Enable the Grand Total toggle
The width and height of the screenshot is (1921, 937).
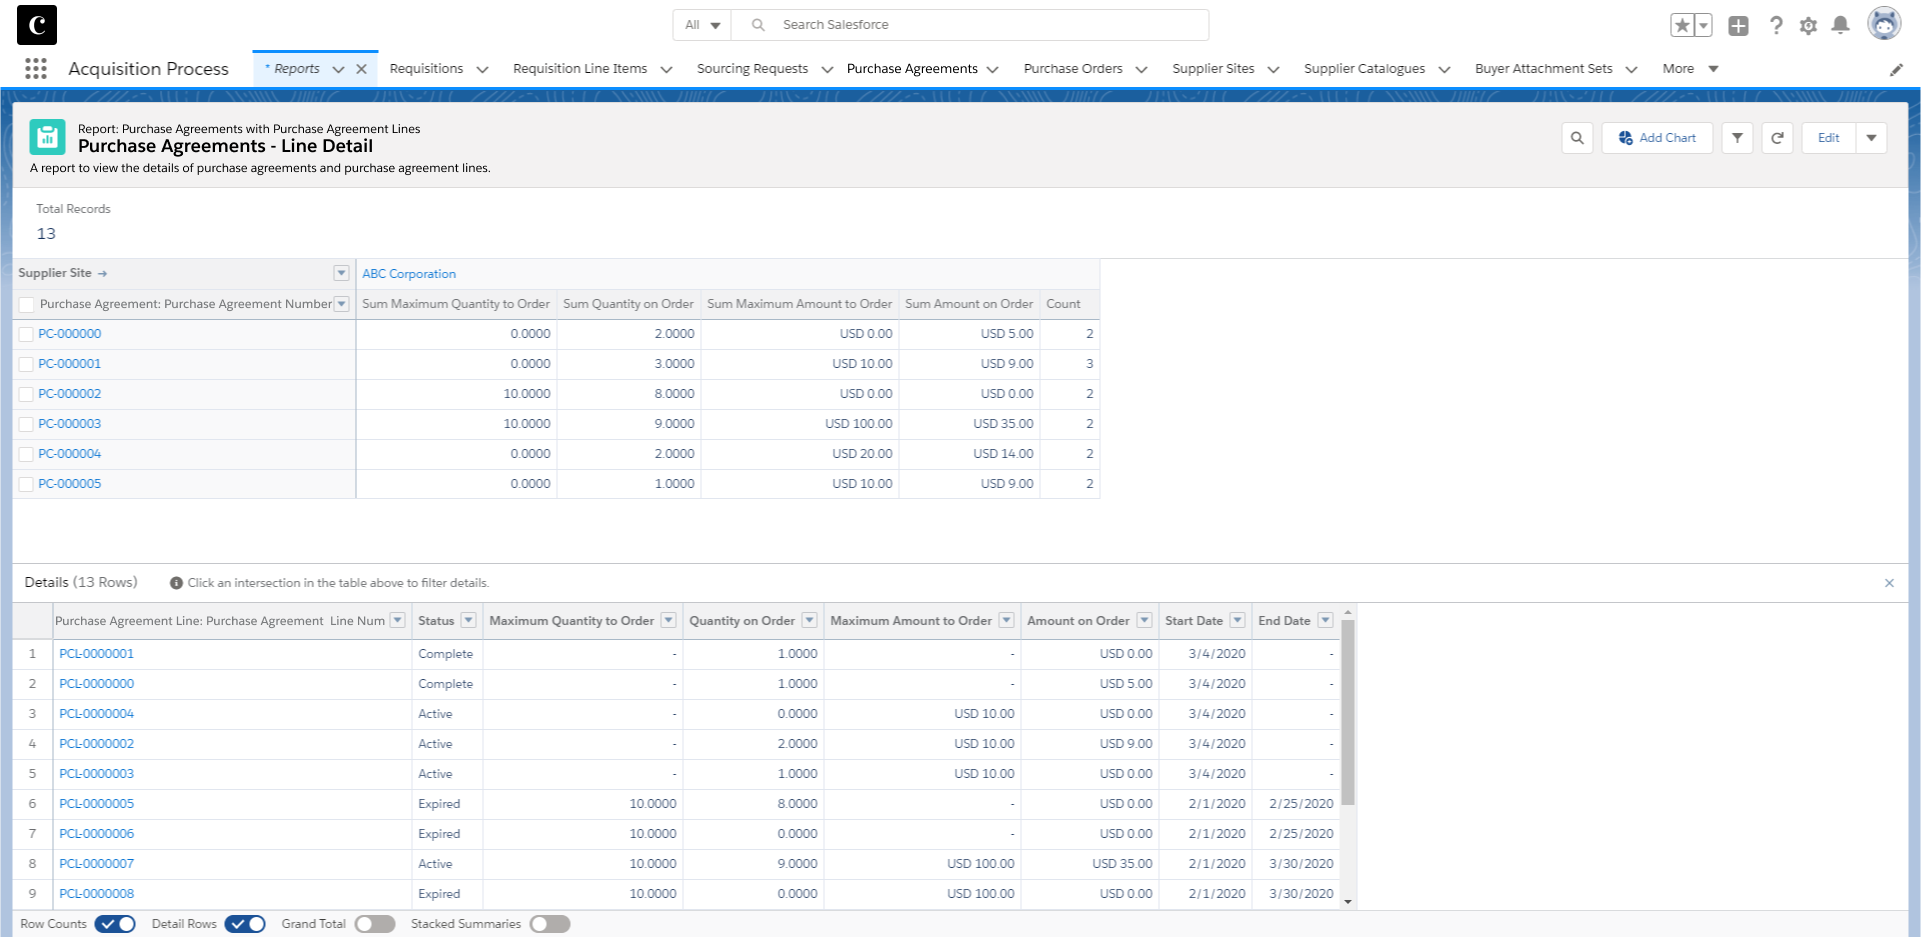(x=375, y=924)
